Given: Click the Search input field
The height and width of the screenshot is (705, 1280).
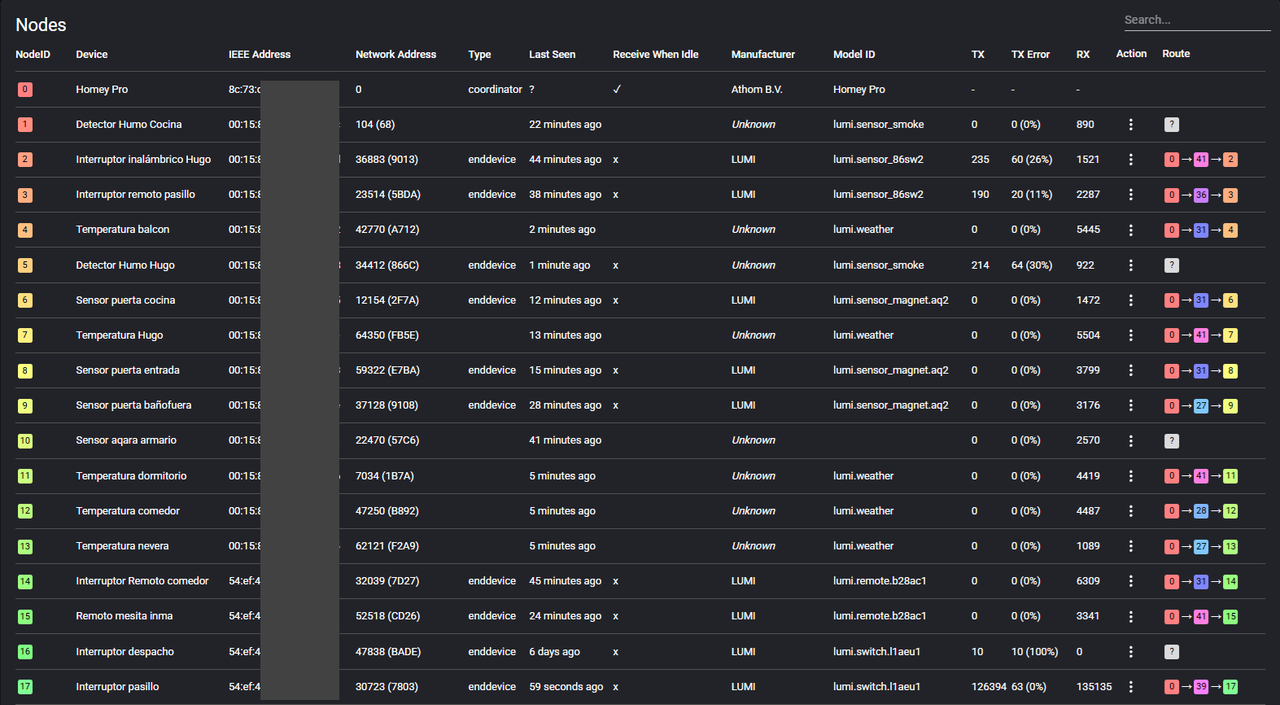Looking at the screenshot, I should 1196,20.
